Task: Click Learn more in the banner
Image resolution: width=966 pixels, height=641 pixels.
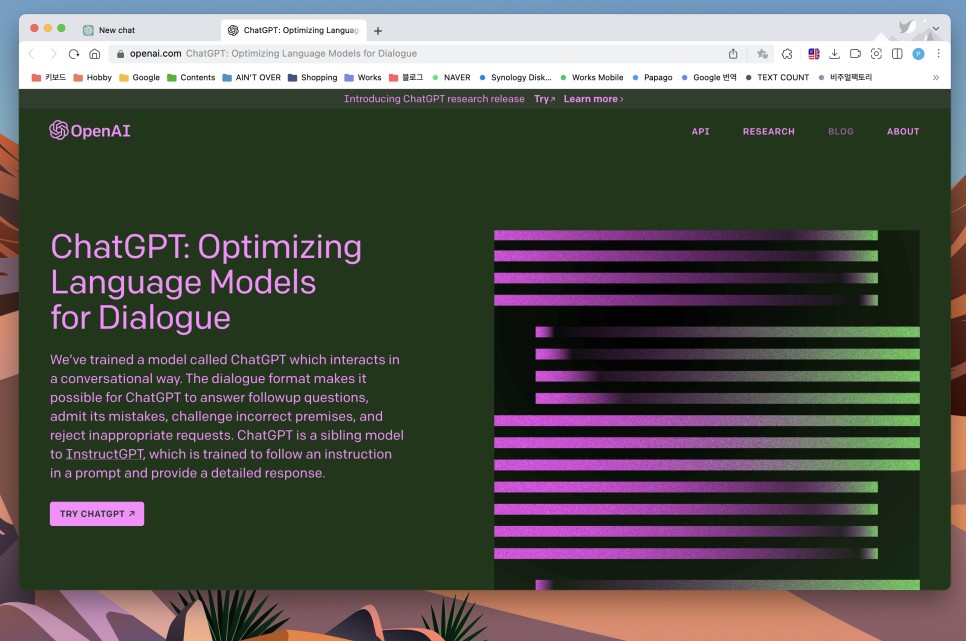Action: click(593, 99)
